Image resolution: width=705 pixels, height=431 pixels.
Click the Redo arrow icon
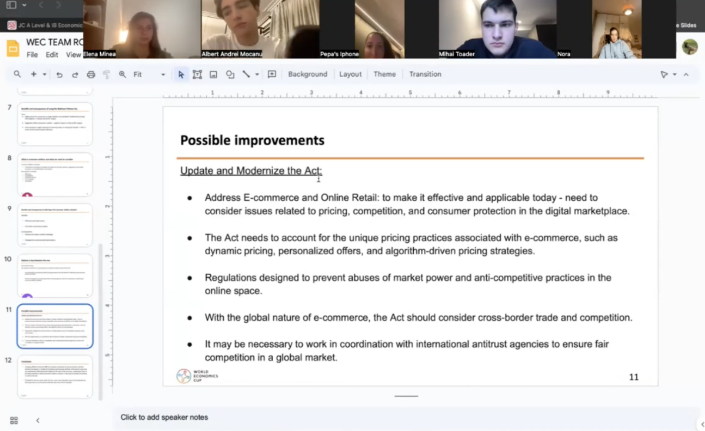tap(75, 74)
